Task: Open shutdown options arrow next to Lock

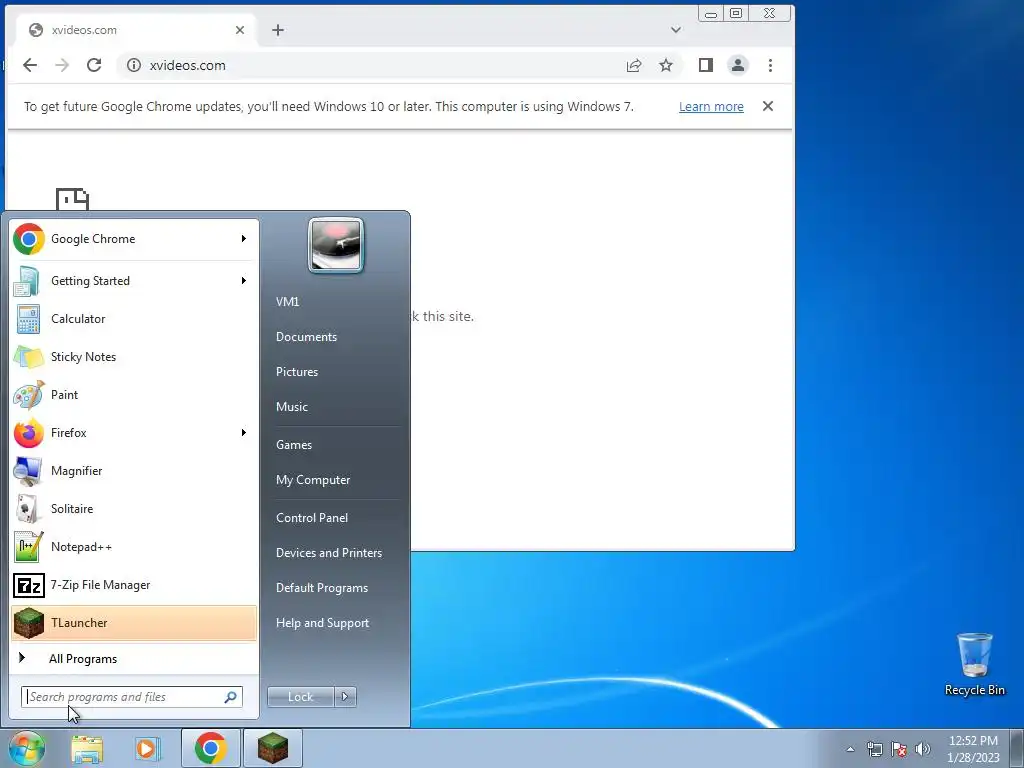Action: pyautogui.click(x=345, y=697)
